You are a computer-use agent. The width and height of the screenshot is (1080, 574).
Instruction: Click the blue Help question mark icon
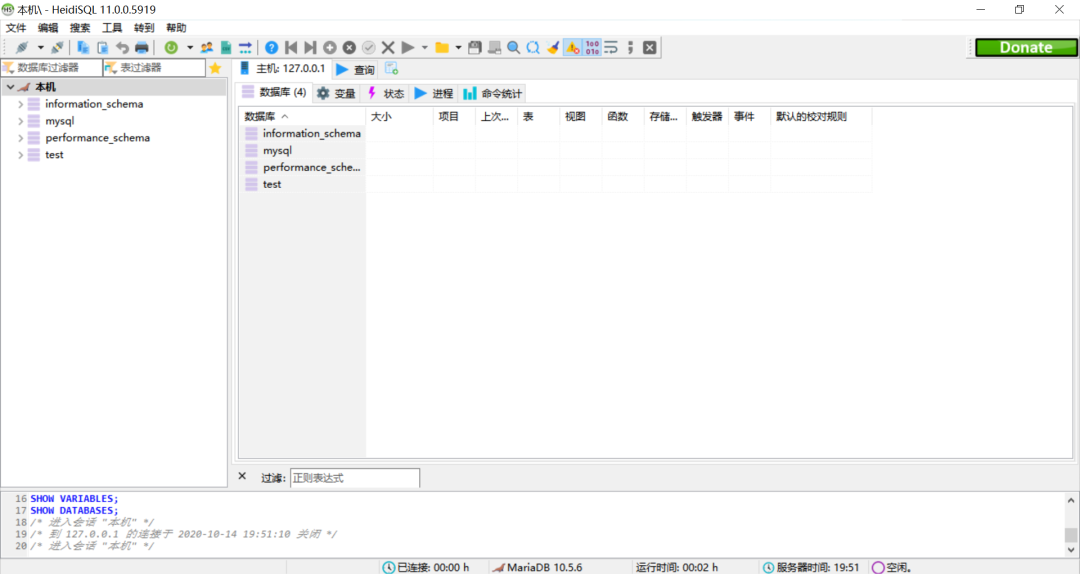[x=271, y=48]
